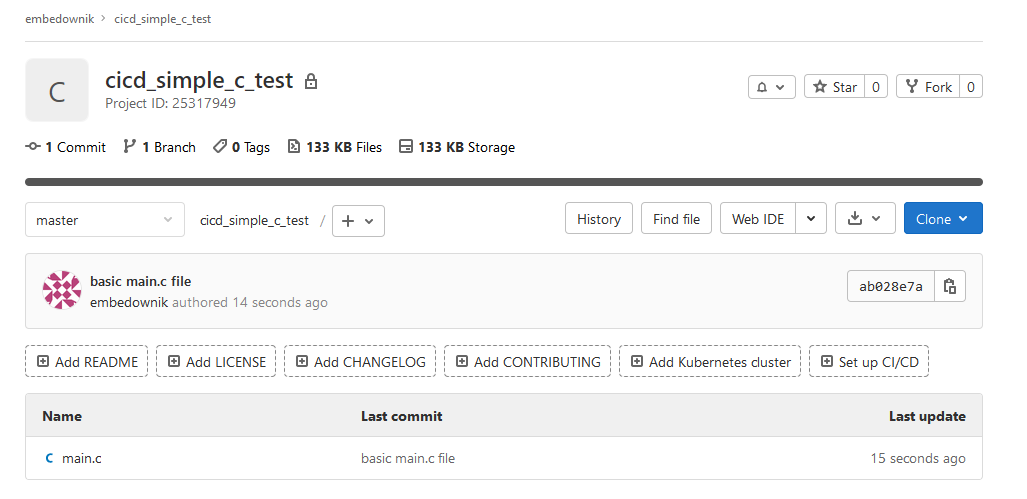Star the cicd_simple_c_test project
1027x499 pixels.
pos(834,87)
